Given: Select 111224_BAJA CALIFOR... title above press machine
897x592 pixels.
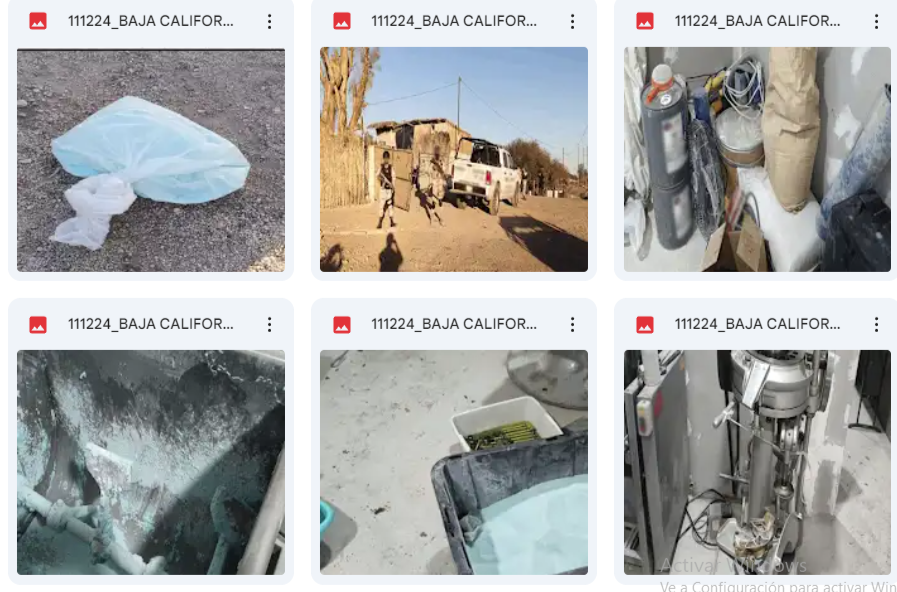Looking at the screenshot, I should 757,324.
